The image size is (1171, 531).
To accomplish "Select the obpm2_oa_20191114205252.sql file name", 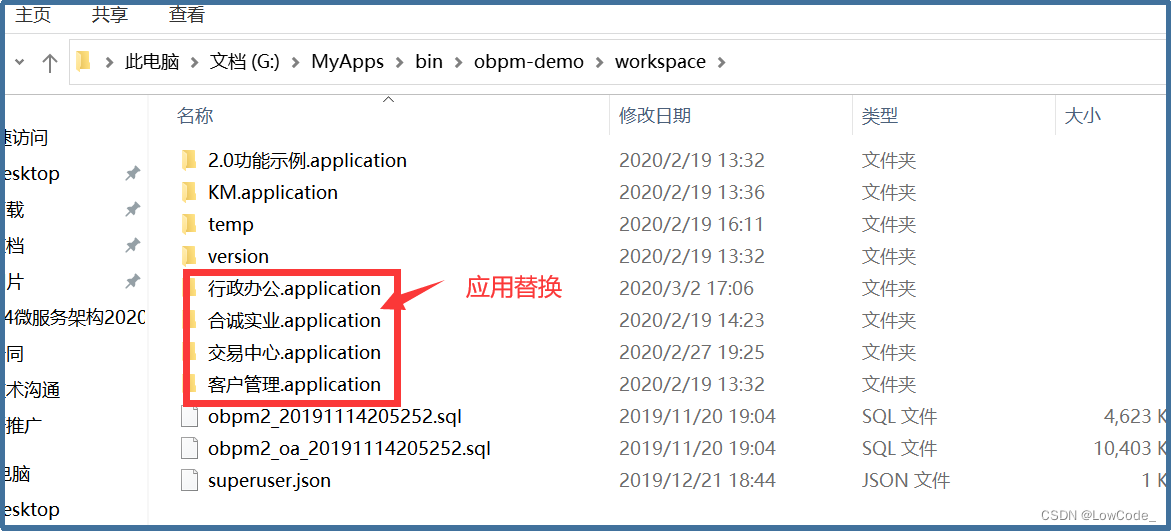I will click(350, 448).
